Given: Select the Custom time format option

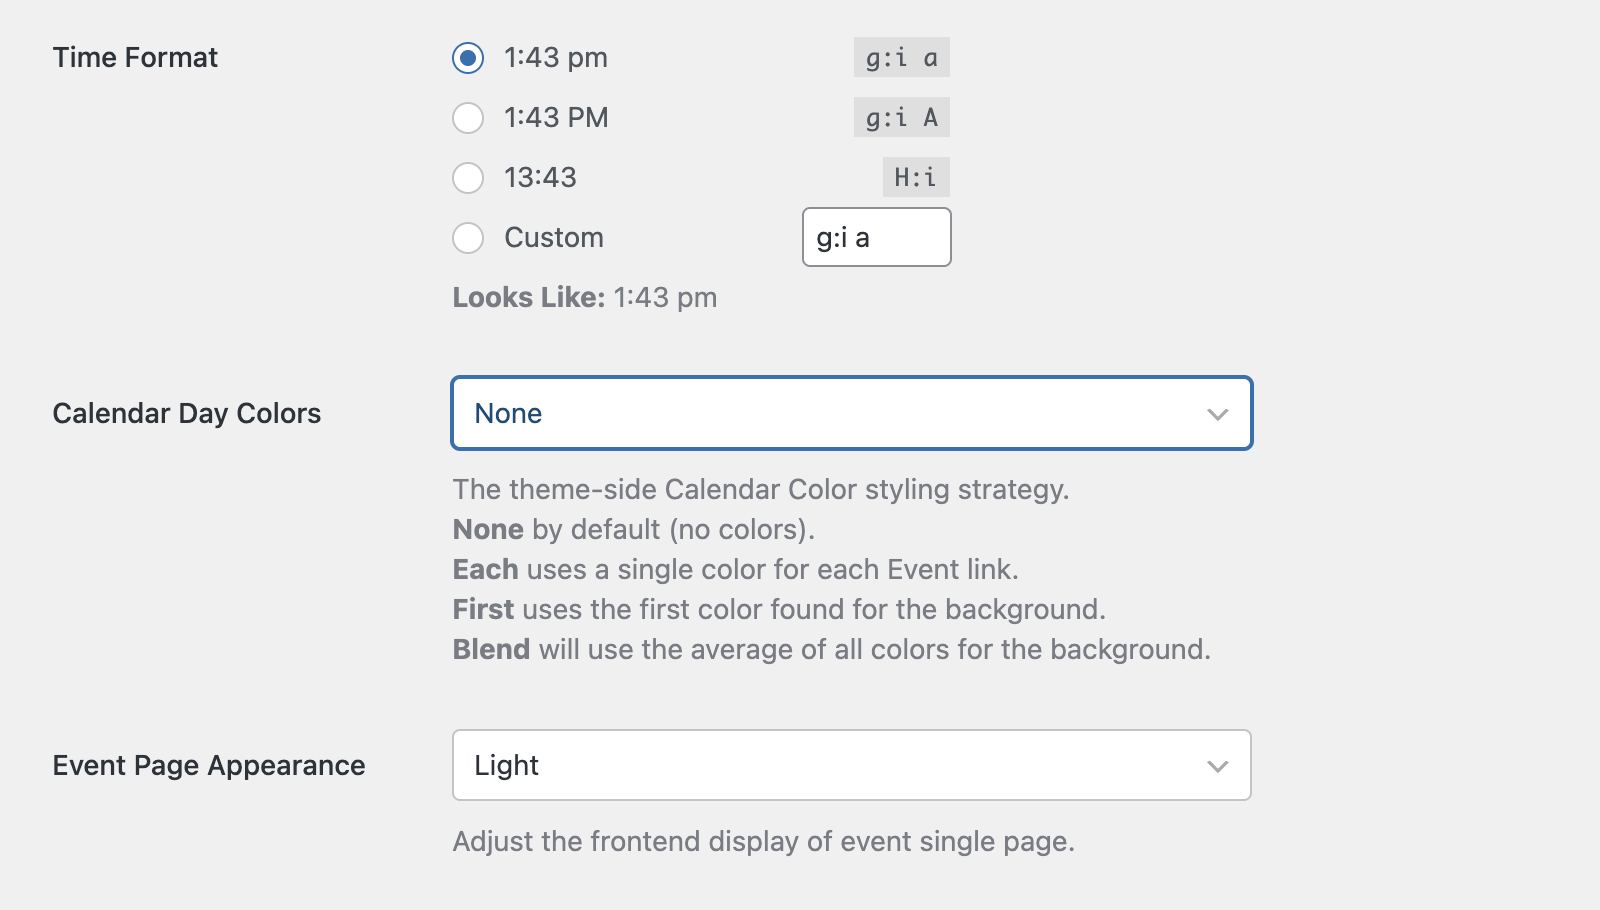Looking at the screenshot, I should click(467, 238).
